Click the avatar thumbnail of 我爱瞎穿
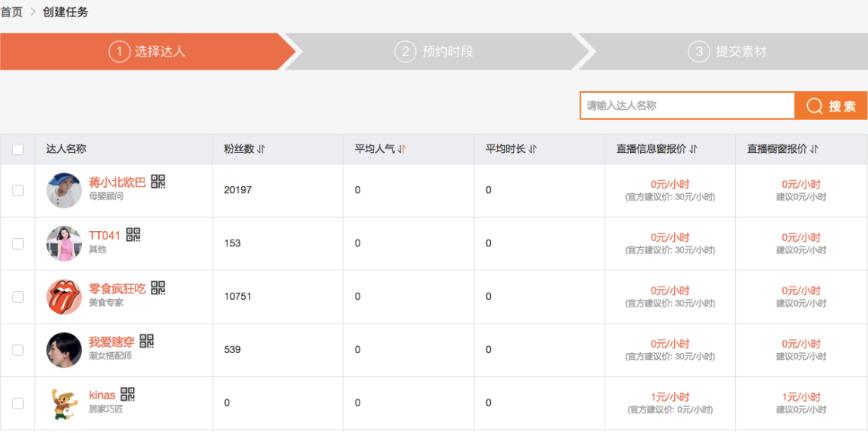The width and height of the screenshot is (868, 433). tap(64, 350)
